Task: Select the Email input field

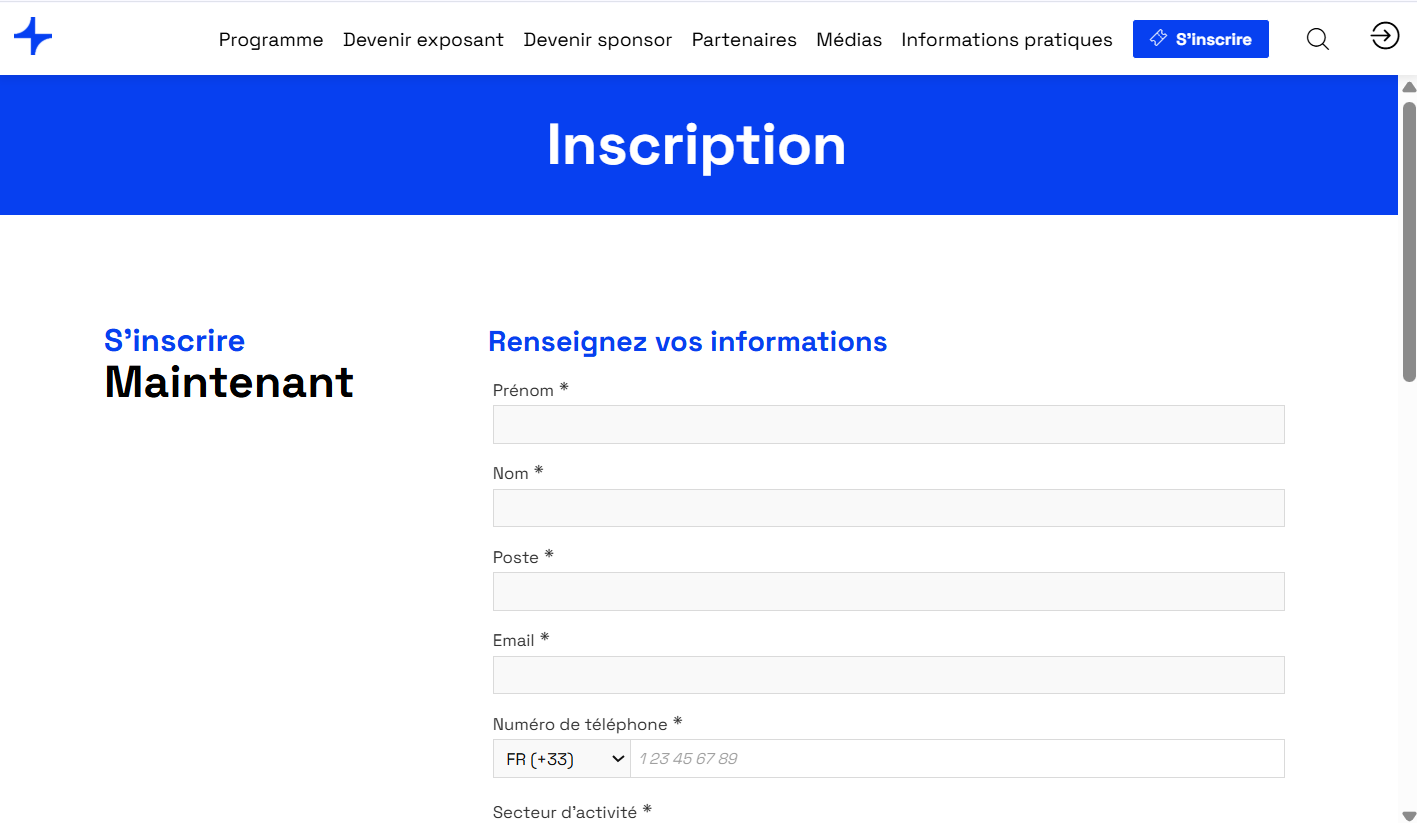Action: pos(888,675)
